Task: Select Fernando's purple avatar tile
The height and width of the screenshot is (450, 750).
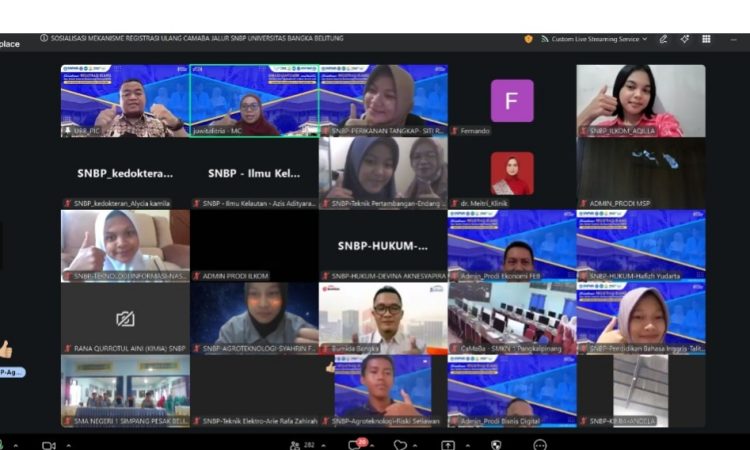Action: coord(512,101)
